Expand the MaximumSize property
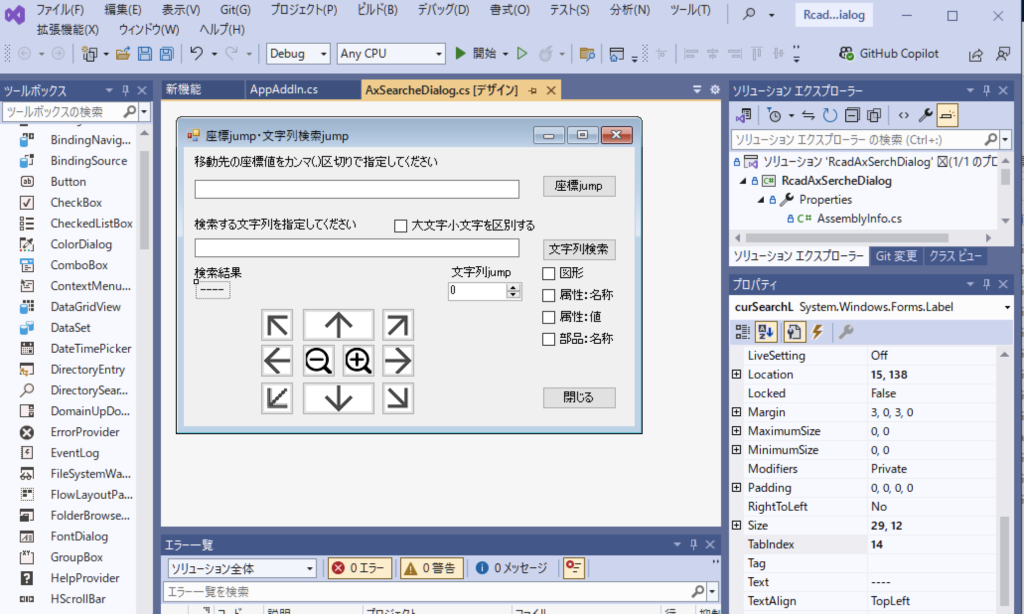This screenshot has height=614, width=1024. pos(737,431)
